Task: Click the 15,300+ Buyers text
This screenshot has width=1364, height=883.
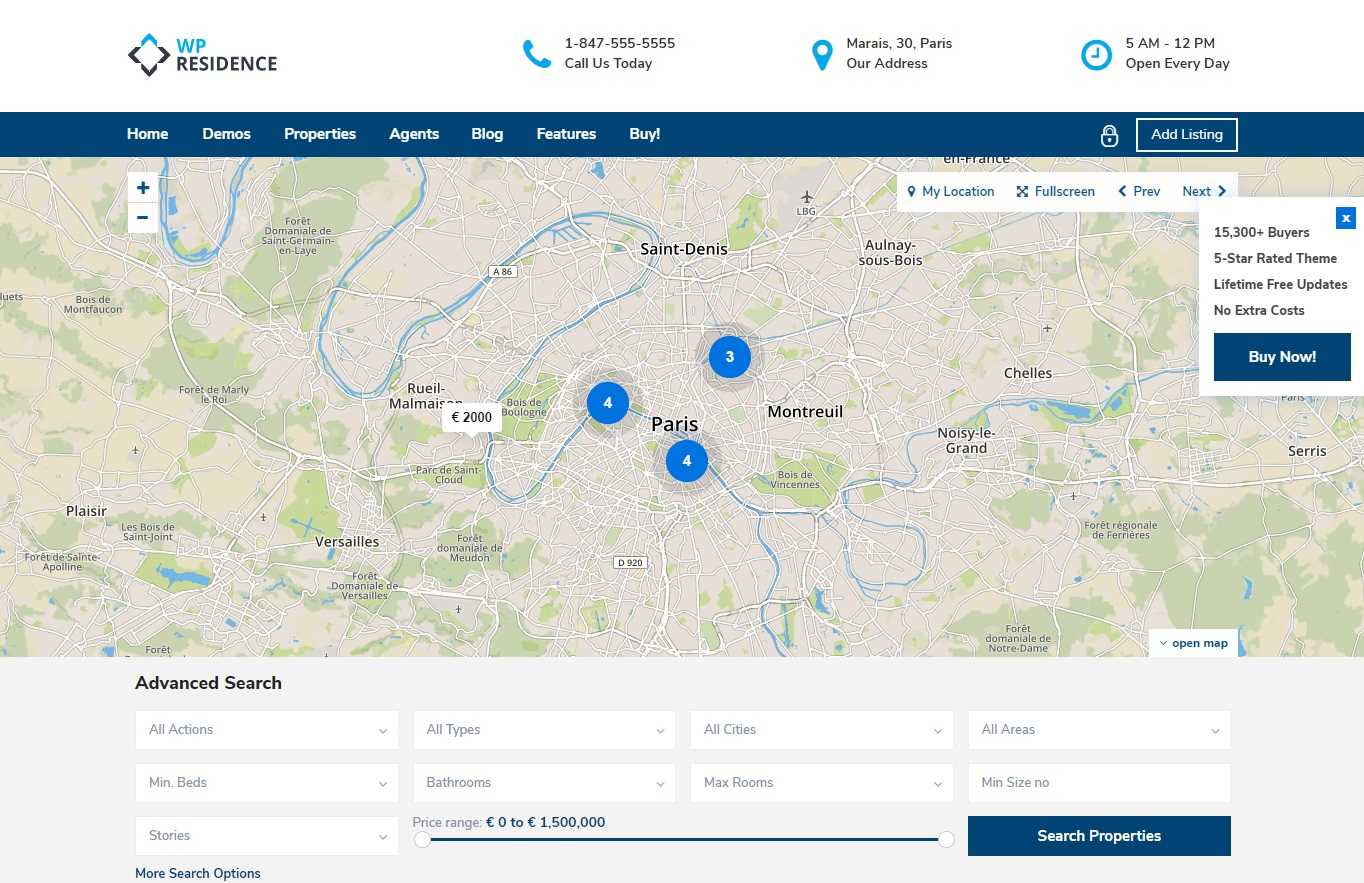Action: point(1261,232)
